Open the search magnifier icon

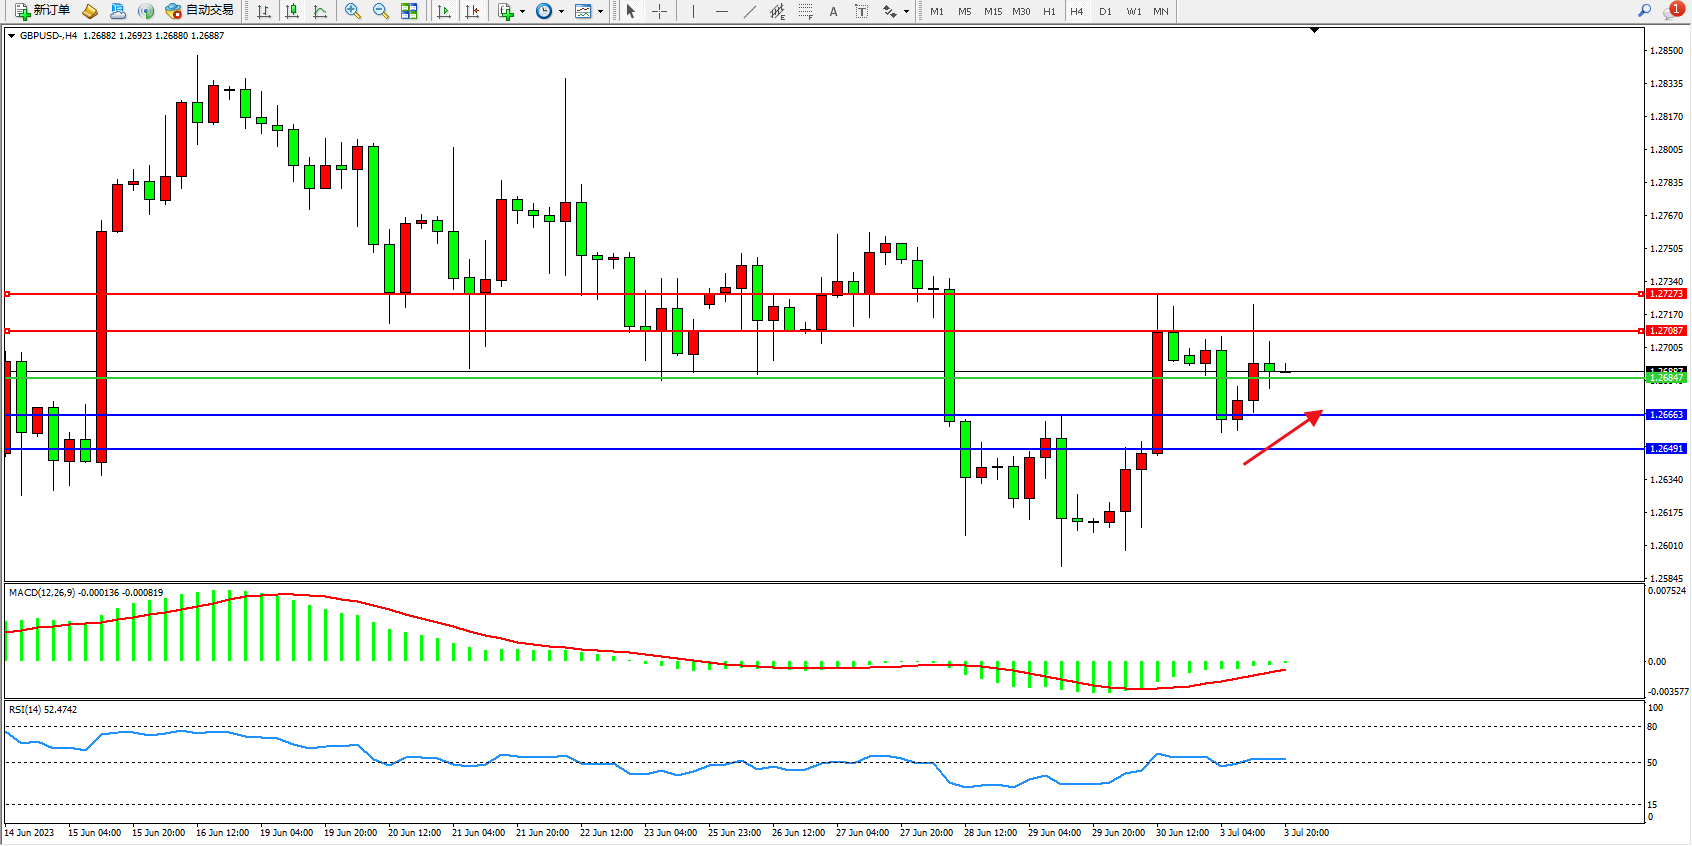point(1644,11)
